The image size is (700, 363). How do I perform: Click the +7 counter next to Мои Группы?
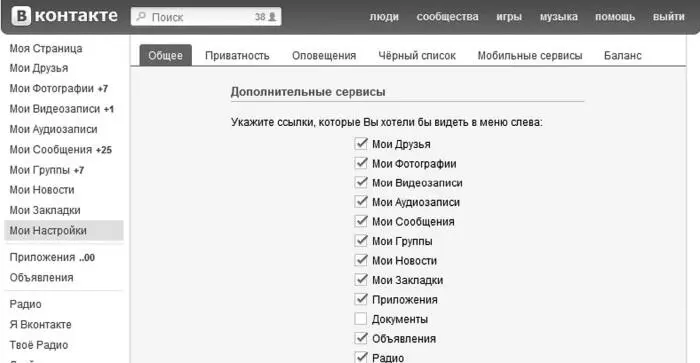79,171
